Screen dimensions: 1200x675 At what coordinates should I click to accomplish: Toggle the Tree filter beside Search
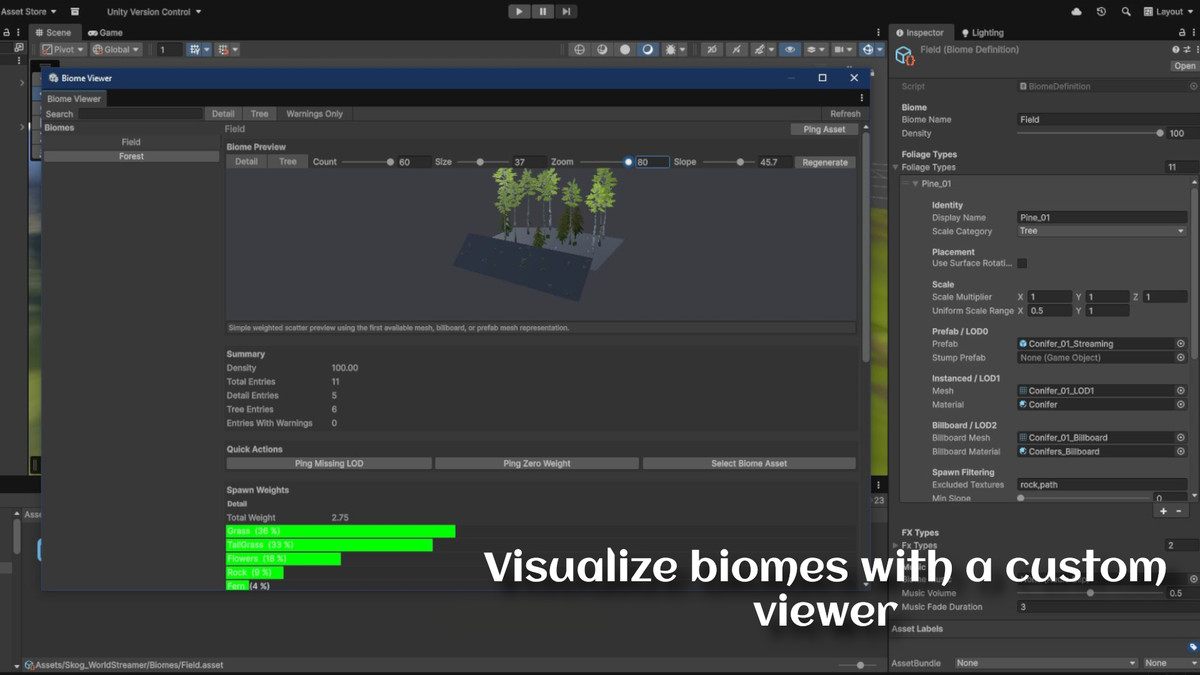(x=259, y=114)
